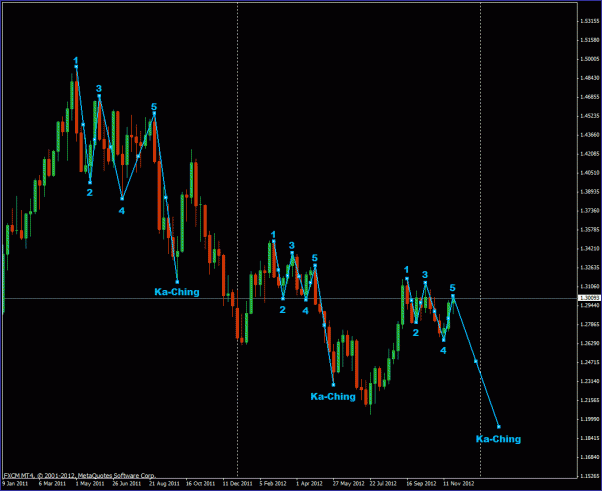Click the 21 Aug 2011 date label
Image resolution: width=602 pixels, height=491 pixels.
point(164,484)
